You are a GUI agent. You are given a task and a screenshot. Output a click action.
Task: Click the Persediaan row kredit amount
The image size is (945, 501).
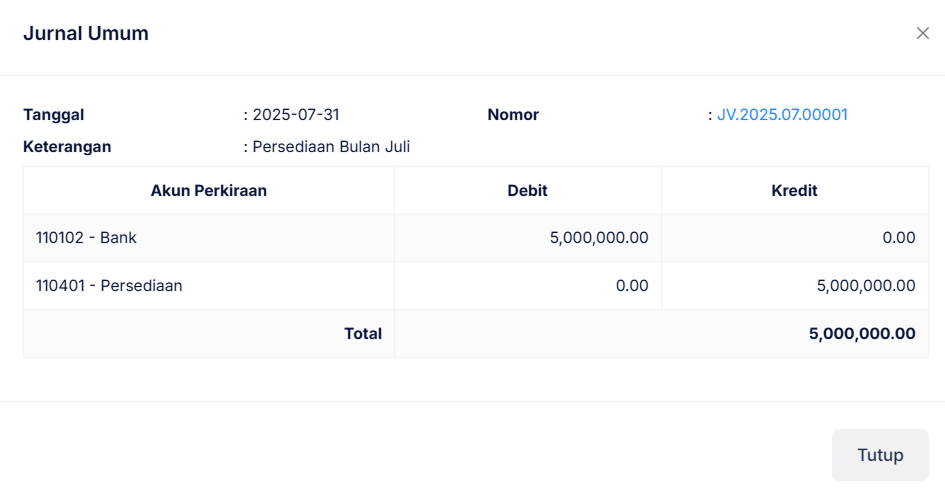click(866, 286)
